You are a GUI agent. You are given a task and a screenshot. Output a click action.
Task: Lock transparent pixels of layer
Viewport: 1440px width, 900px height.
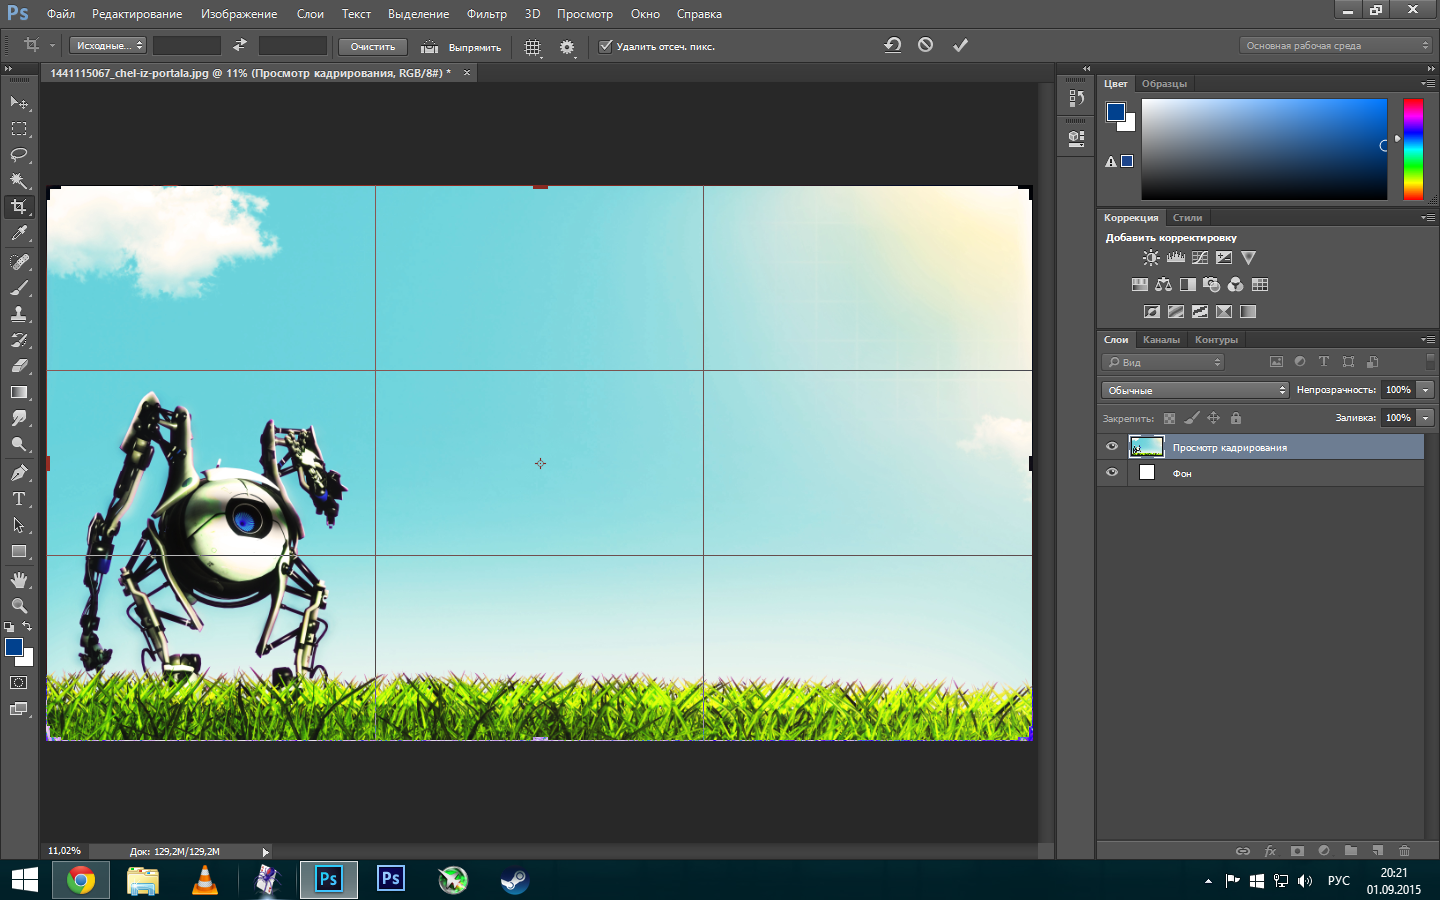click(1169, 418)
